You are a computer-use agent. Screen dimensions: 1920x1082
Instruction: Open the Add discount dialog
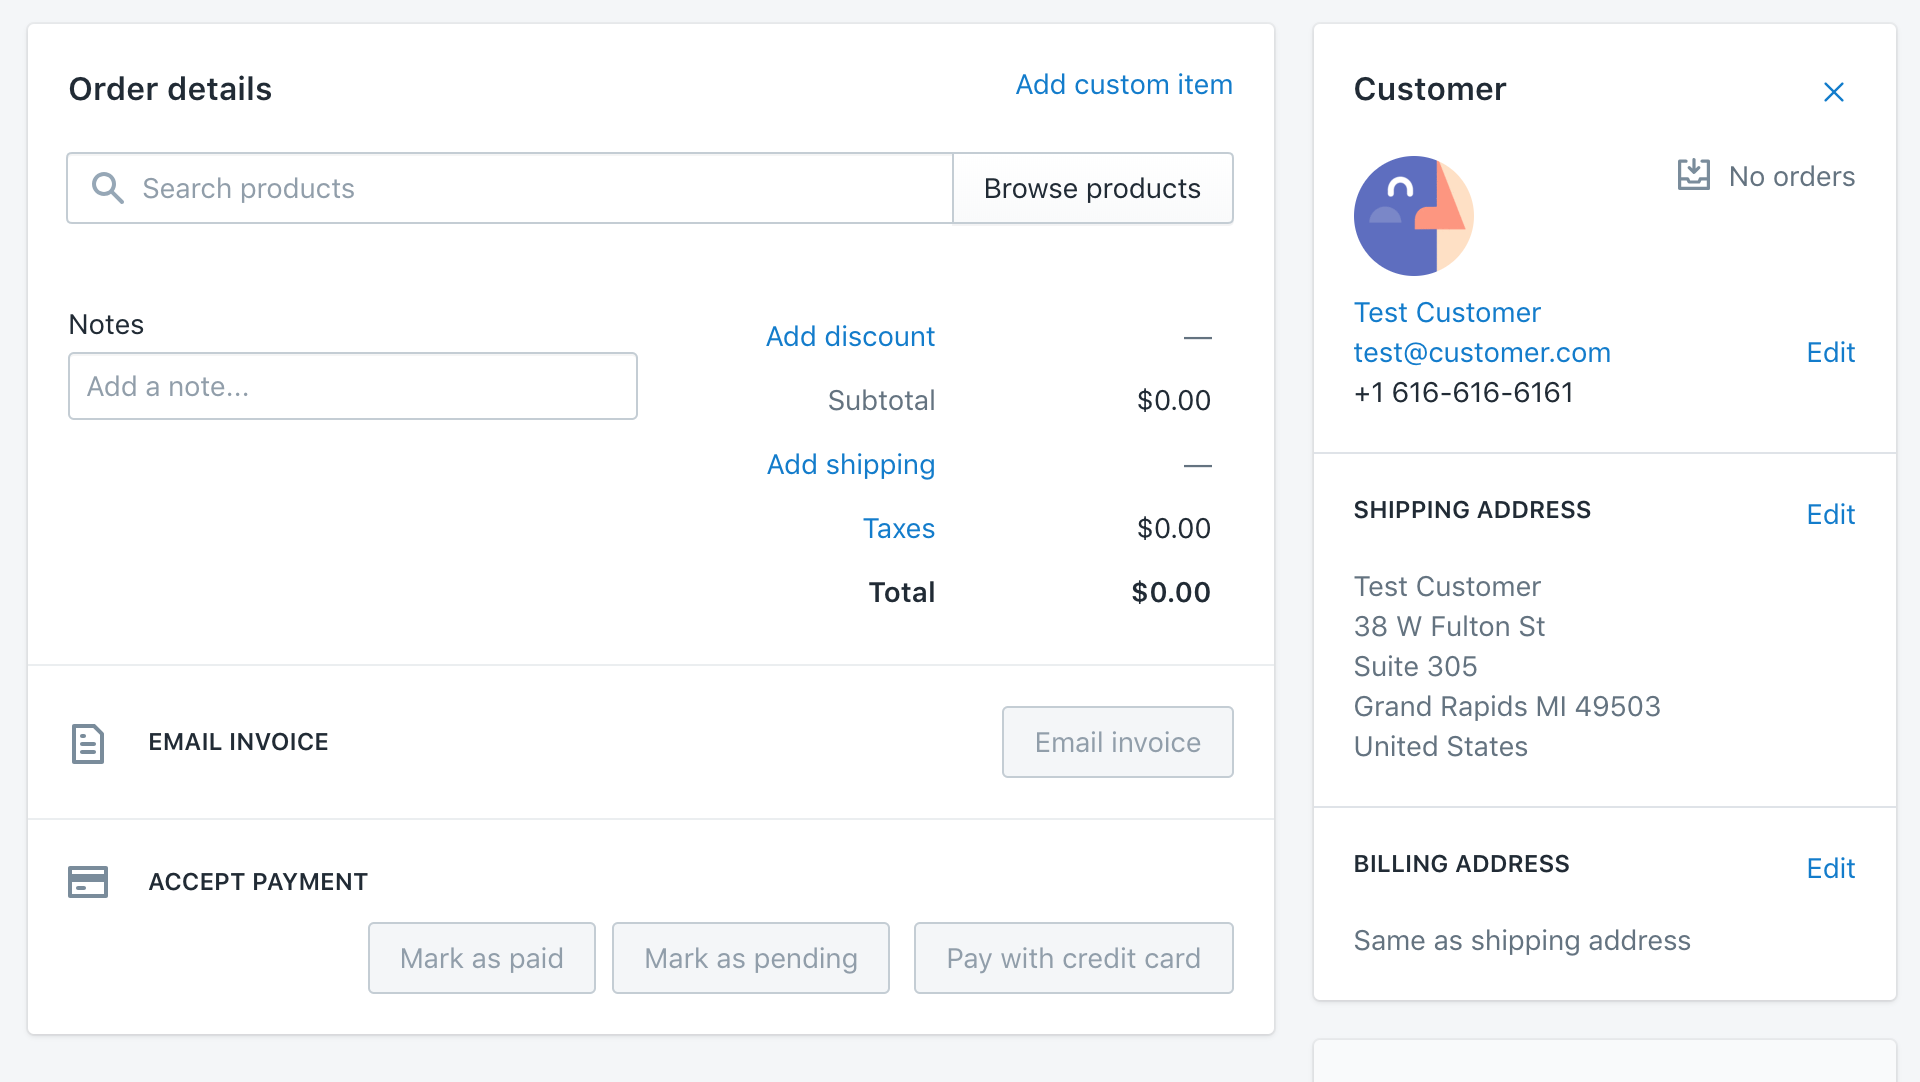click(850, 336)
